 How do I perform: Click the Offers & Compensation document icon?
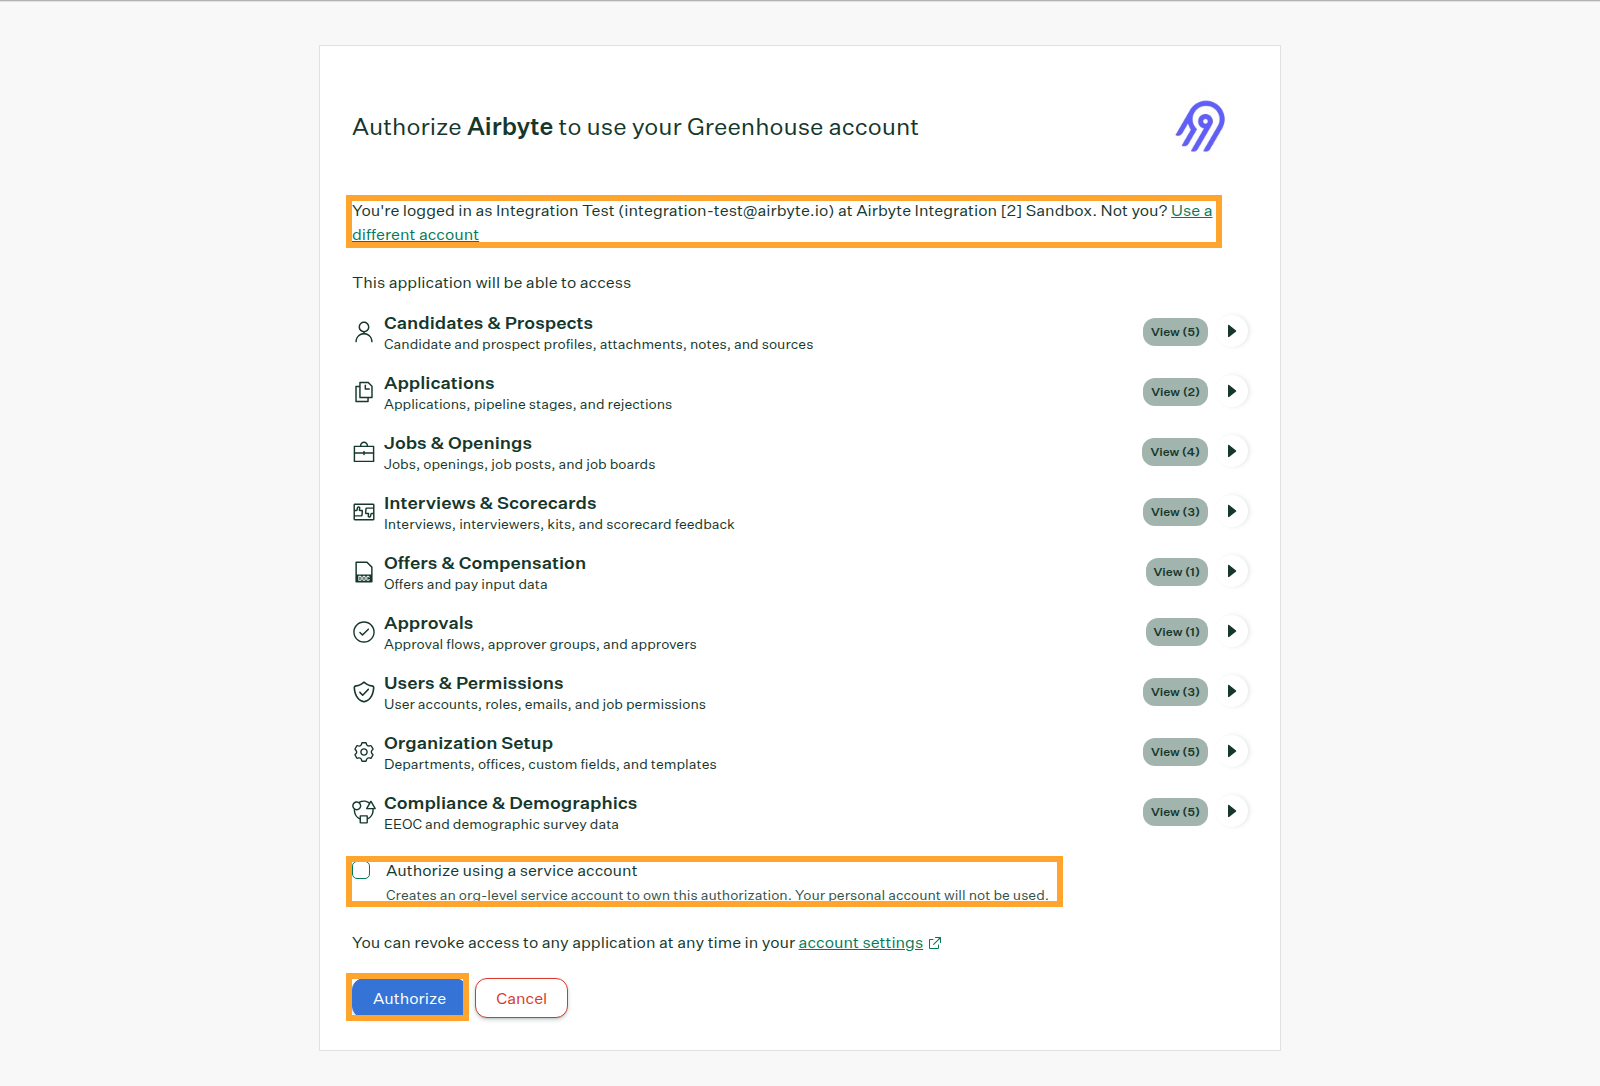click(364, 572)
